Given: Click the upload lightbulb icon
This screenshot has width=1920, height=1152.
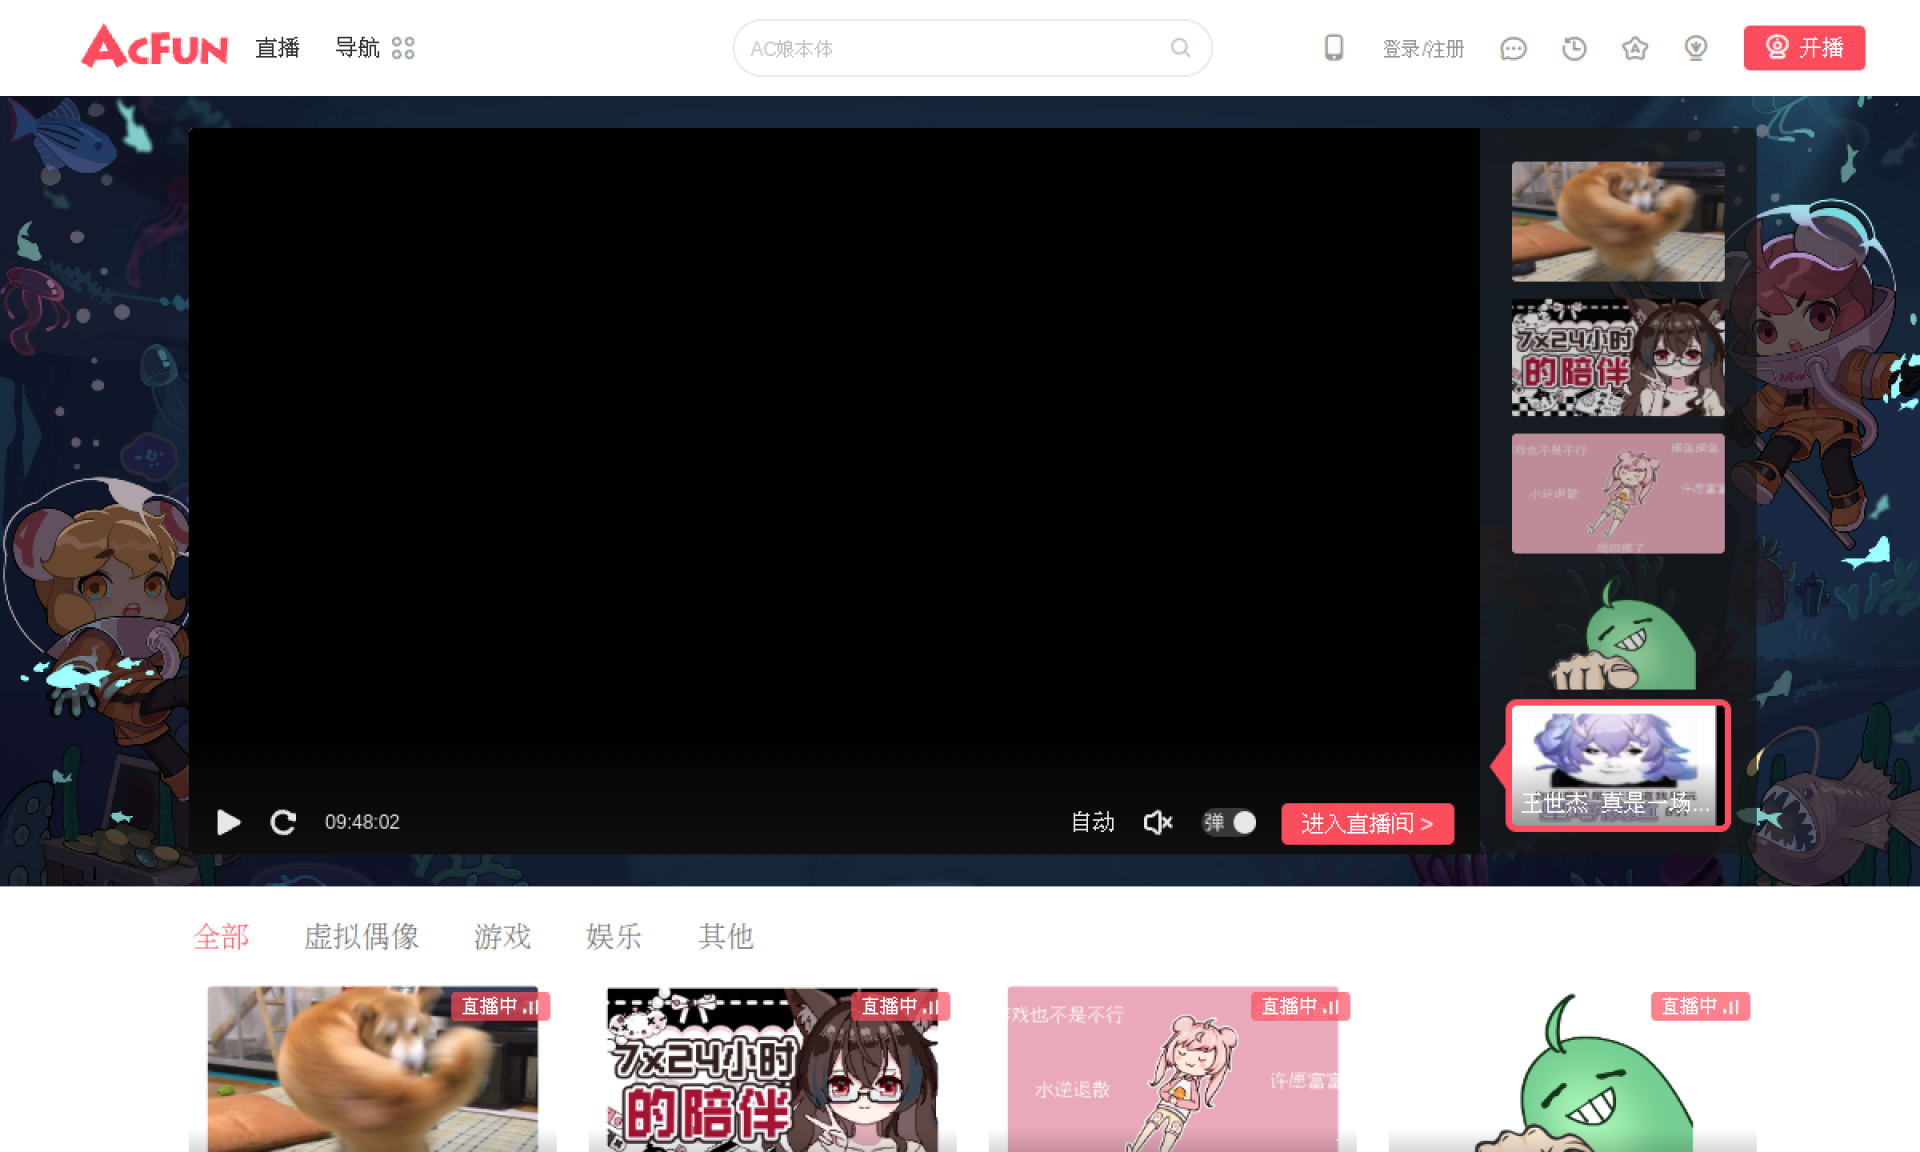Looking at the screenshot, I should pos(1696,48).
